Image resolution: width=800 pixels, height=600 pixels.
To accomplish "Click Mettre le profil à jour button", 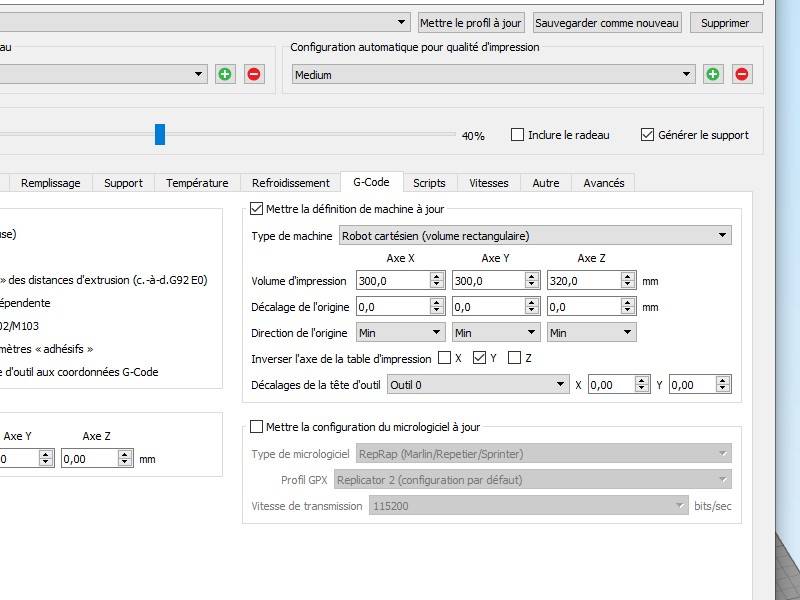I will click(x=471, y=23).
